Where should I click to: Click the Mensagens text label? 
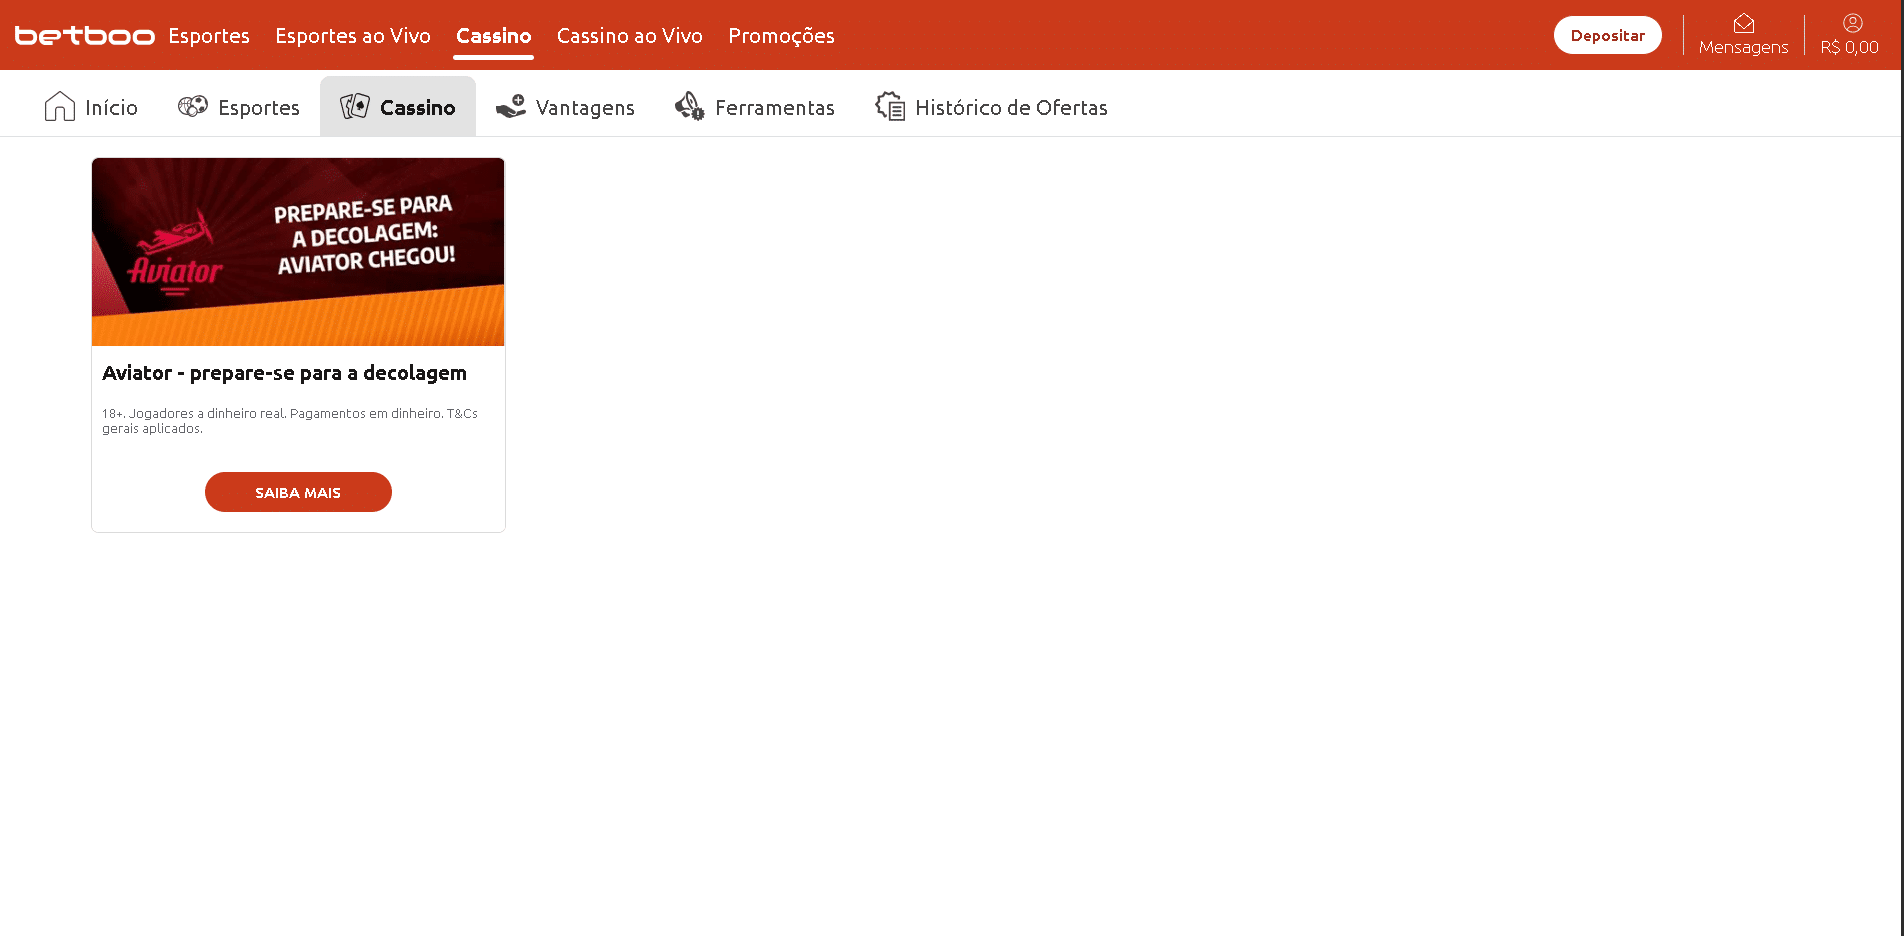coord(1743,47)
